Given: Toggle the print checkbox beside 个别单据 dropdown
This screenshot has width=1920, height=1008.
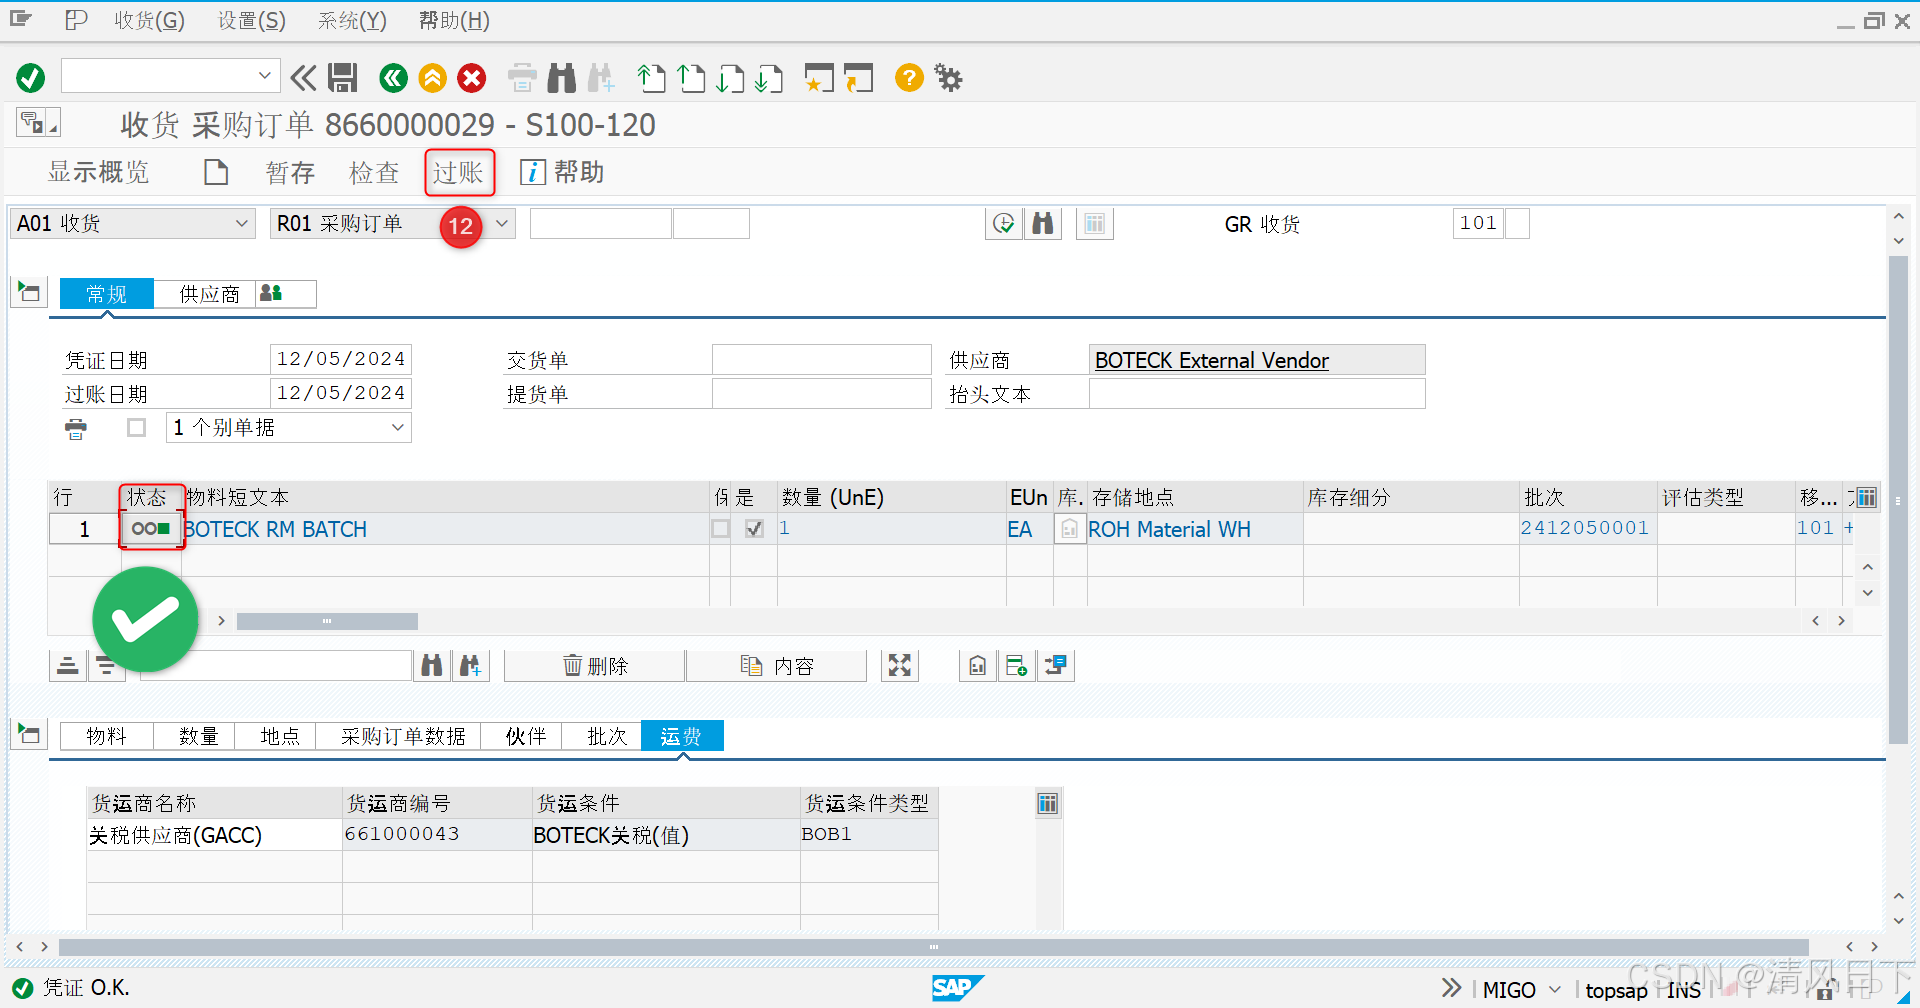Looking at the screenshot, I should [137, 428].
